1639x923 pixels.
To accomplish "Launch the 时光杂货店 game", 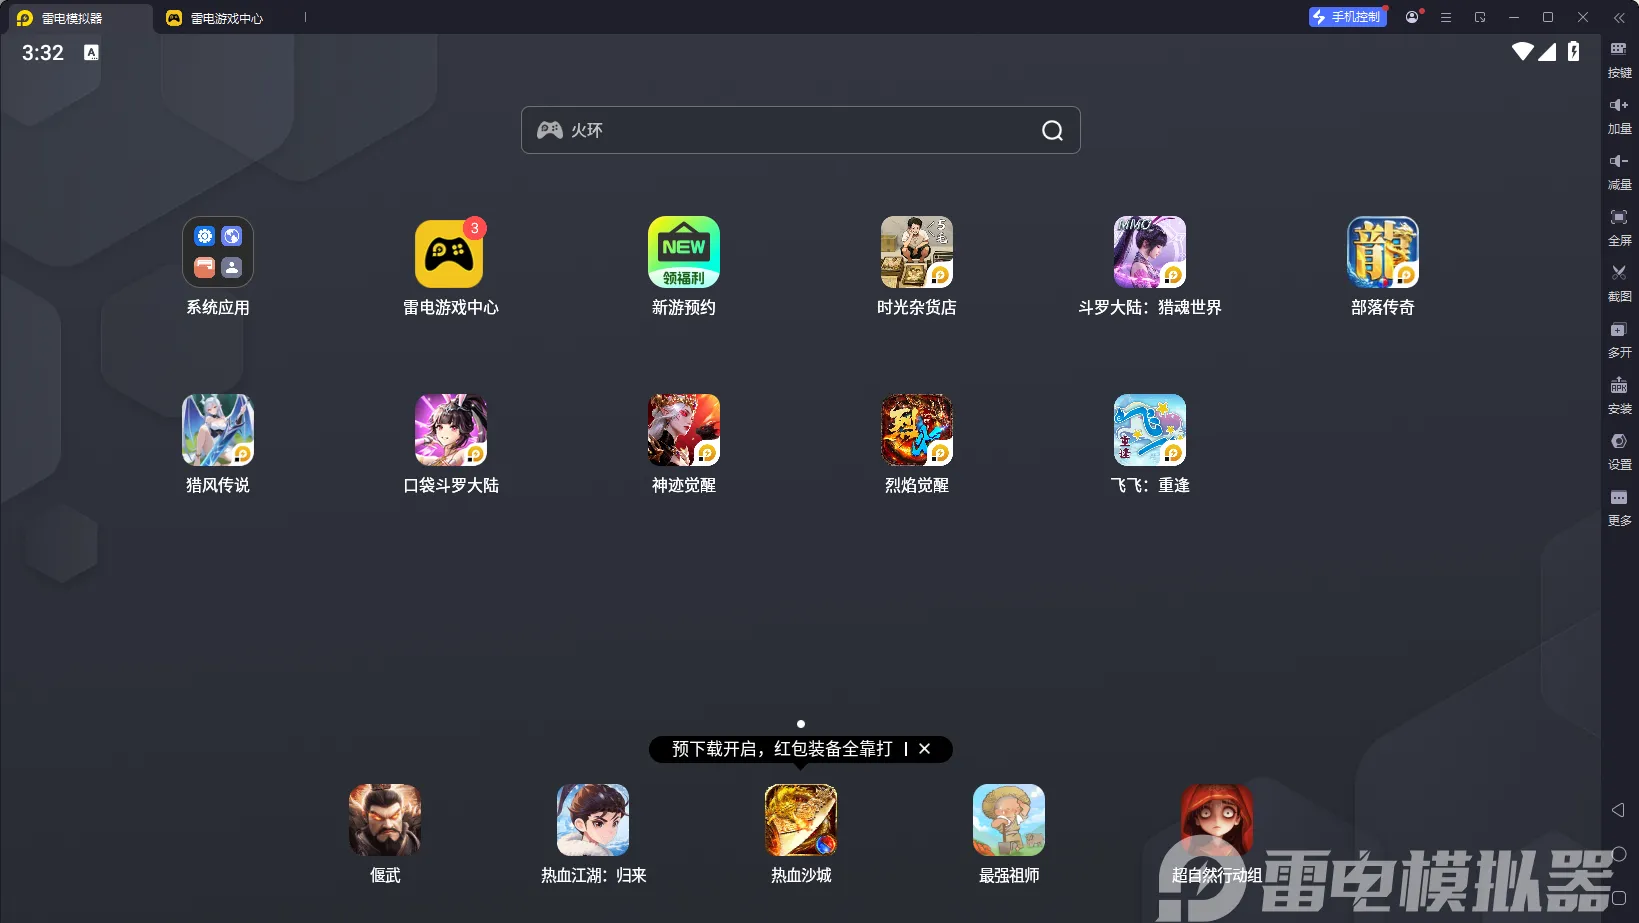I will (x=917, y=252).
